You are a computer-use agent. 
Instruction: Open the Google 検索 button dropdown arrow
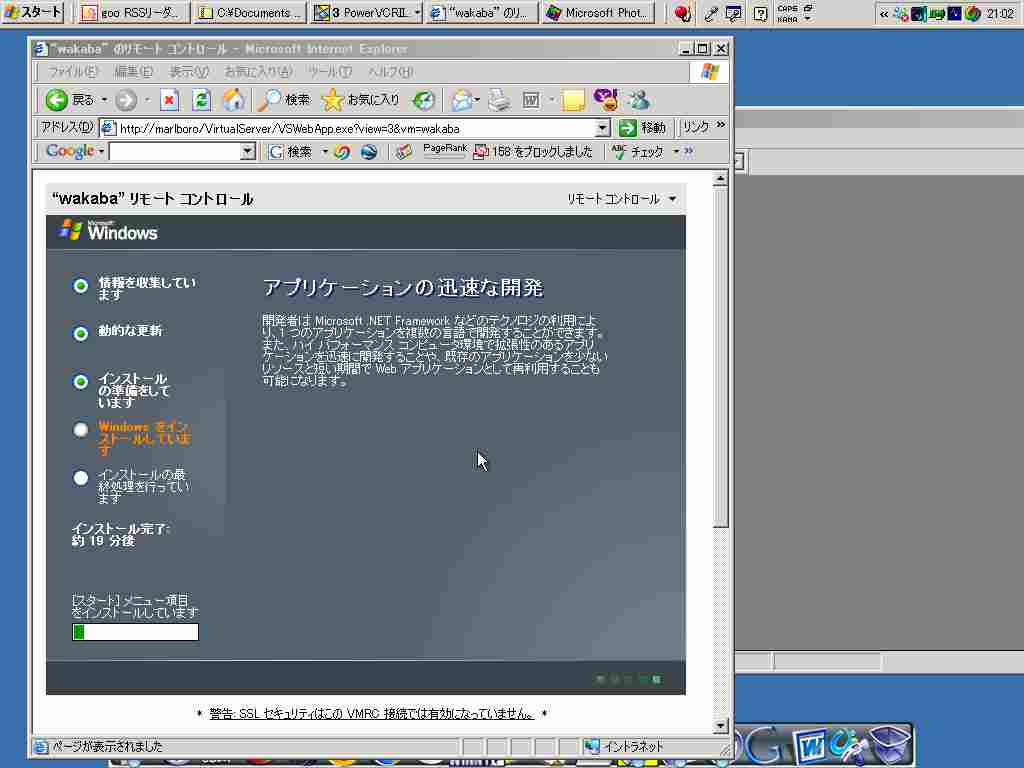(325, 152)
